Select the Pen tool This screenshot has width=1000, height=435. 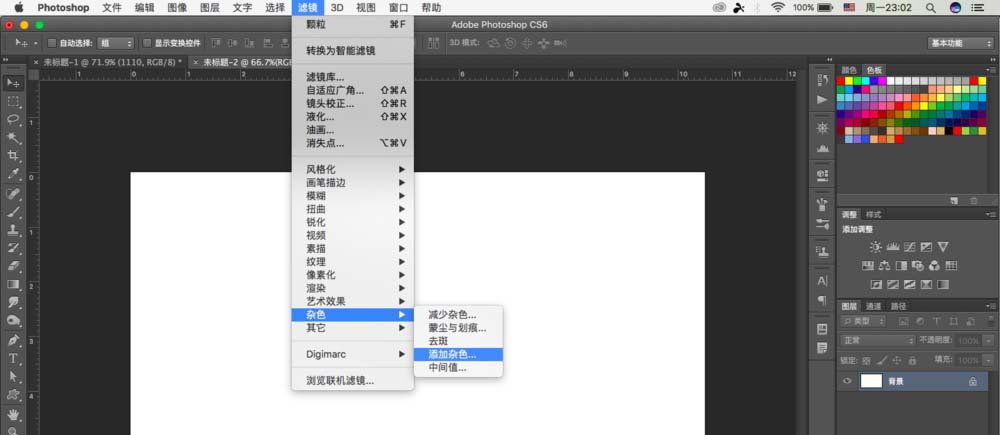[x=13, y=340]
